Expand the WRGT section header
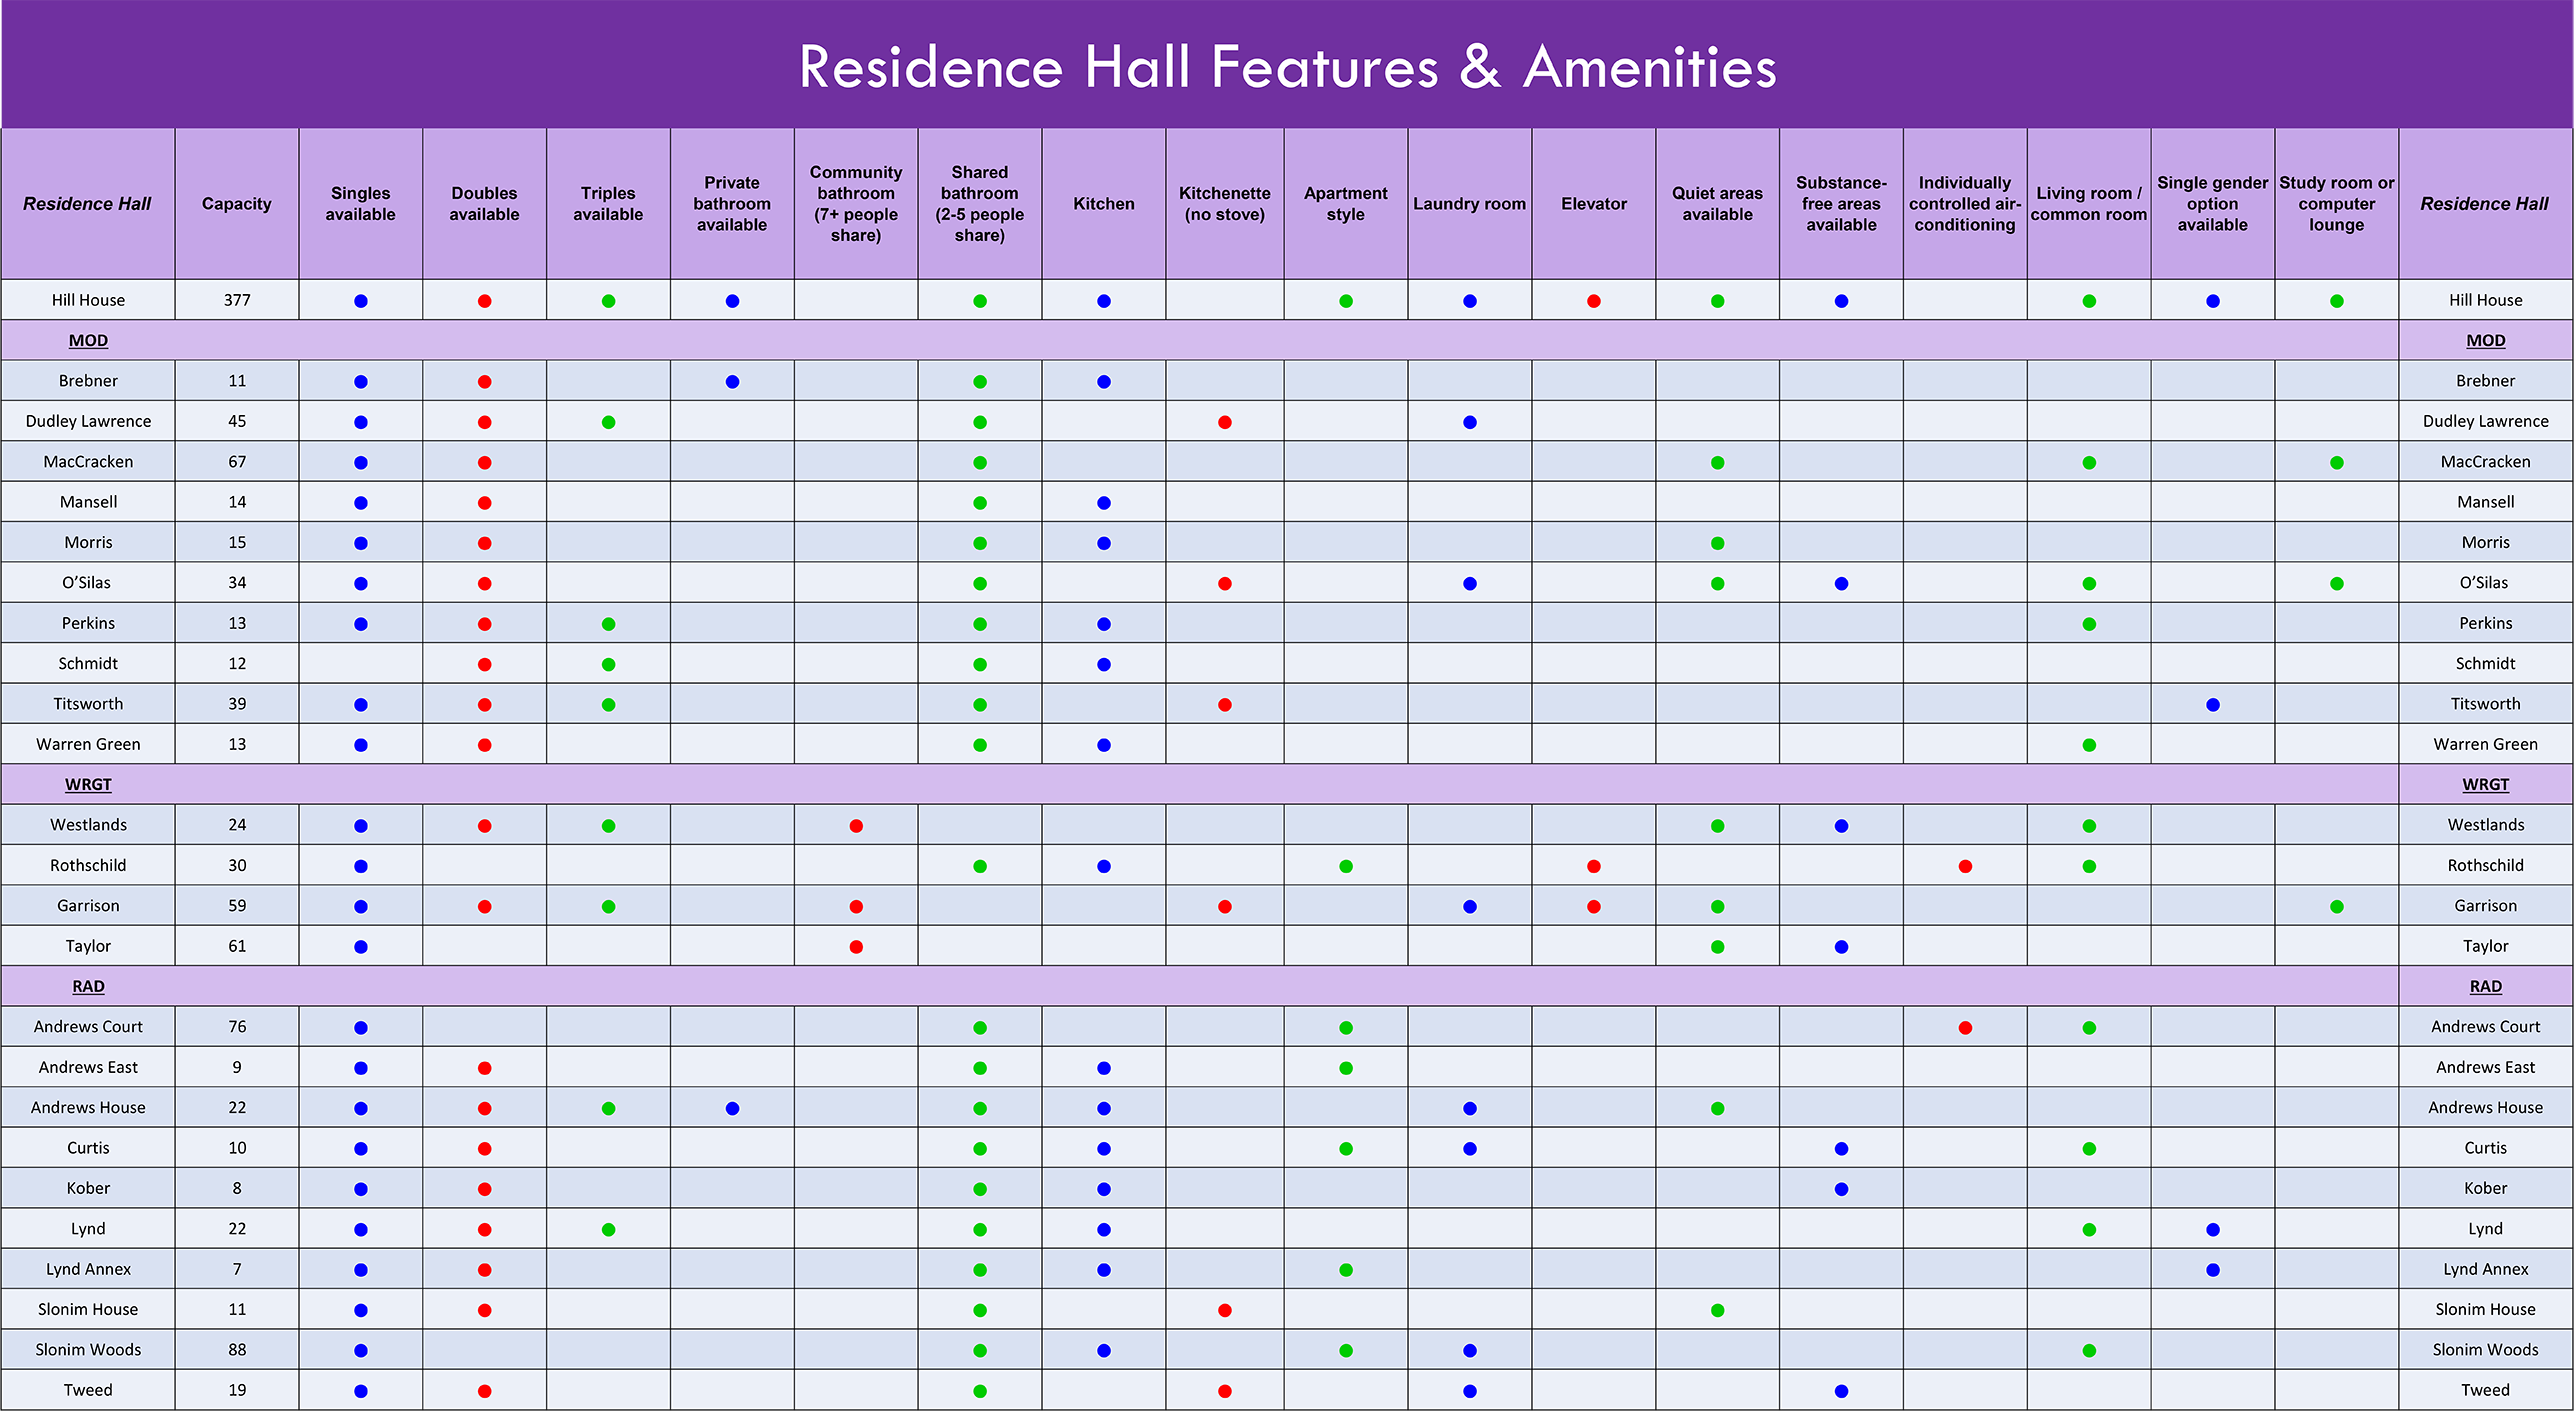The height and width of the screenshot is (1411, 2574). [88, 784]
